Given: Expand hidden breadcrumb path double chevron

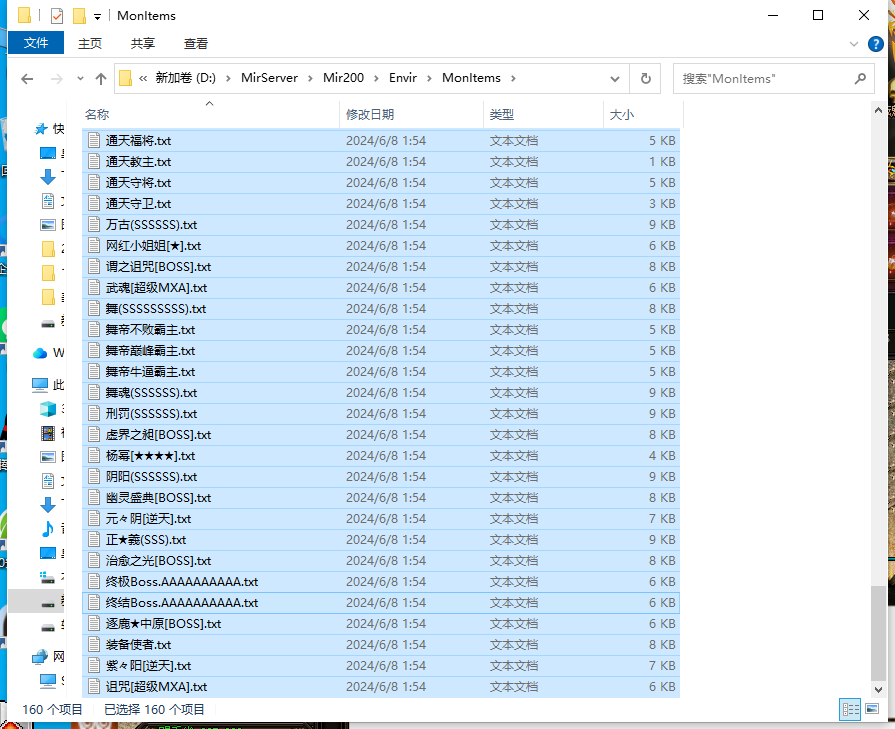Looking at the screenshot, I should click(x=143, y=78).
